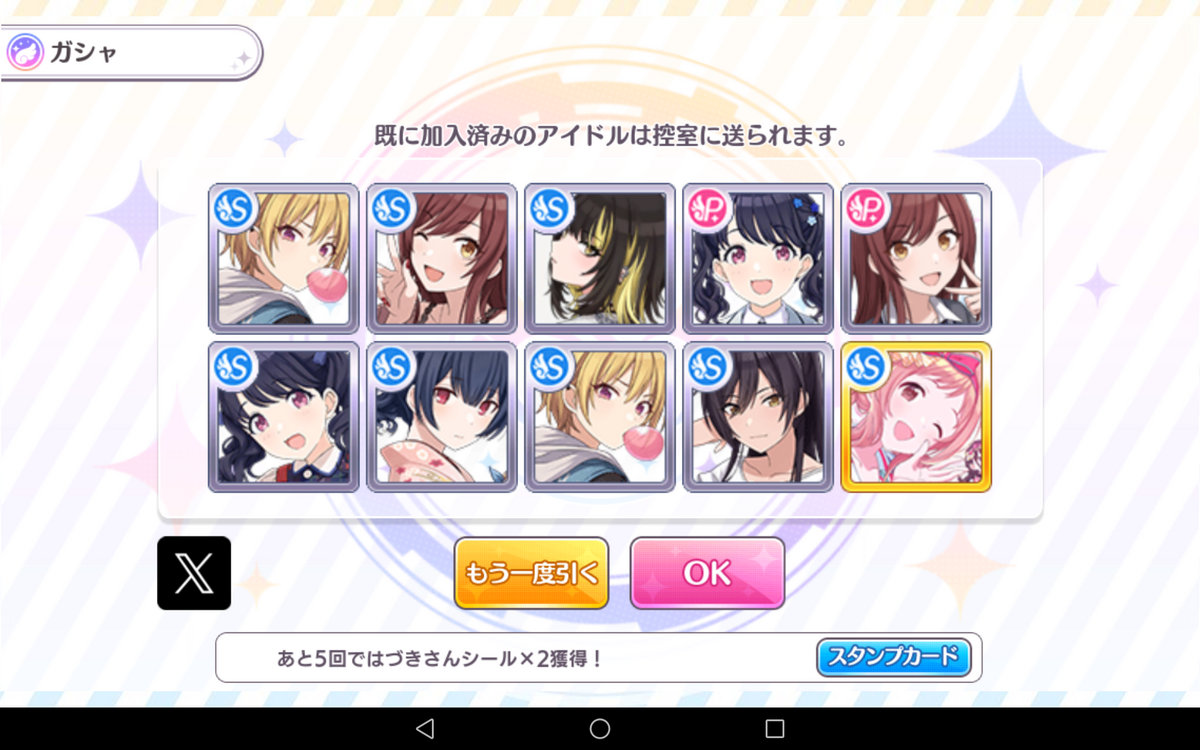Image resolution: width=1200 pixels, height=750 pixels.
Task: Select the winking brown-haired idol card, top row
Action: tap(442, 258)
